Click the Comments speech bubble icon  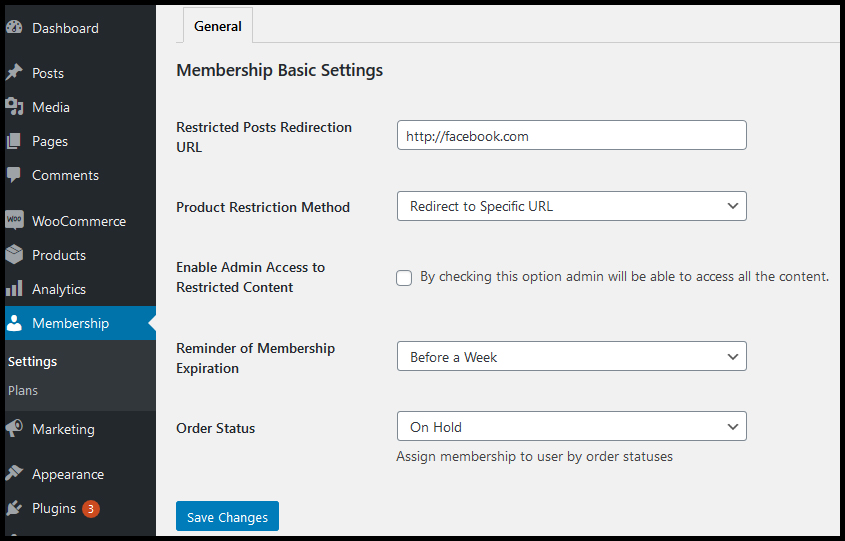15,175
